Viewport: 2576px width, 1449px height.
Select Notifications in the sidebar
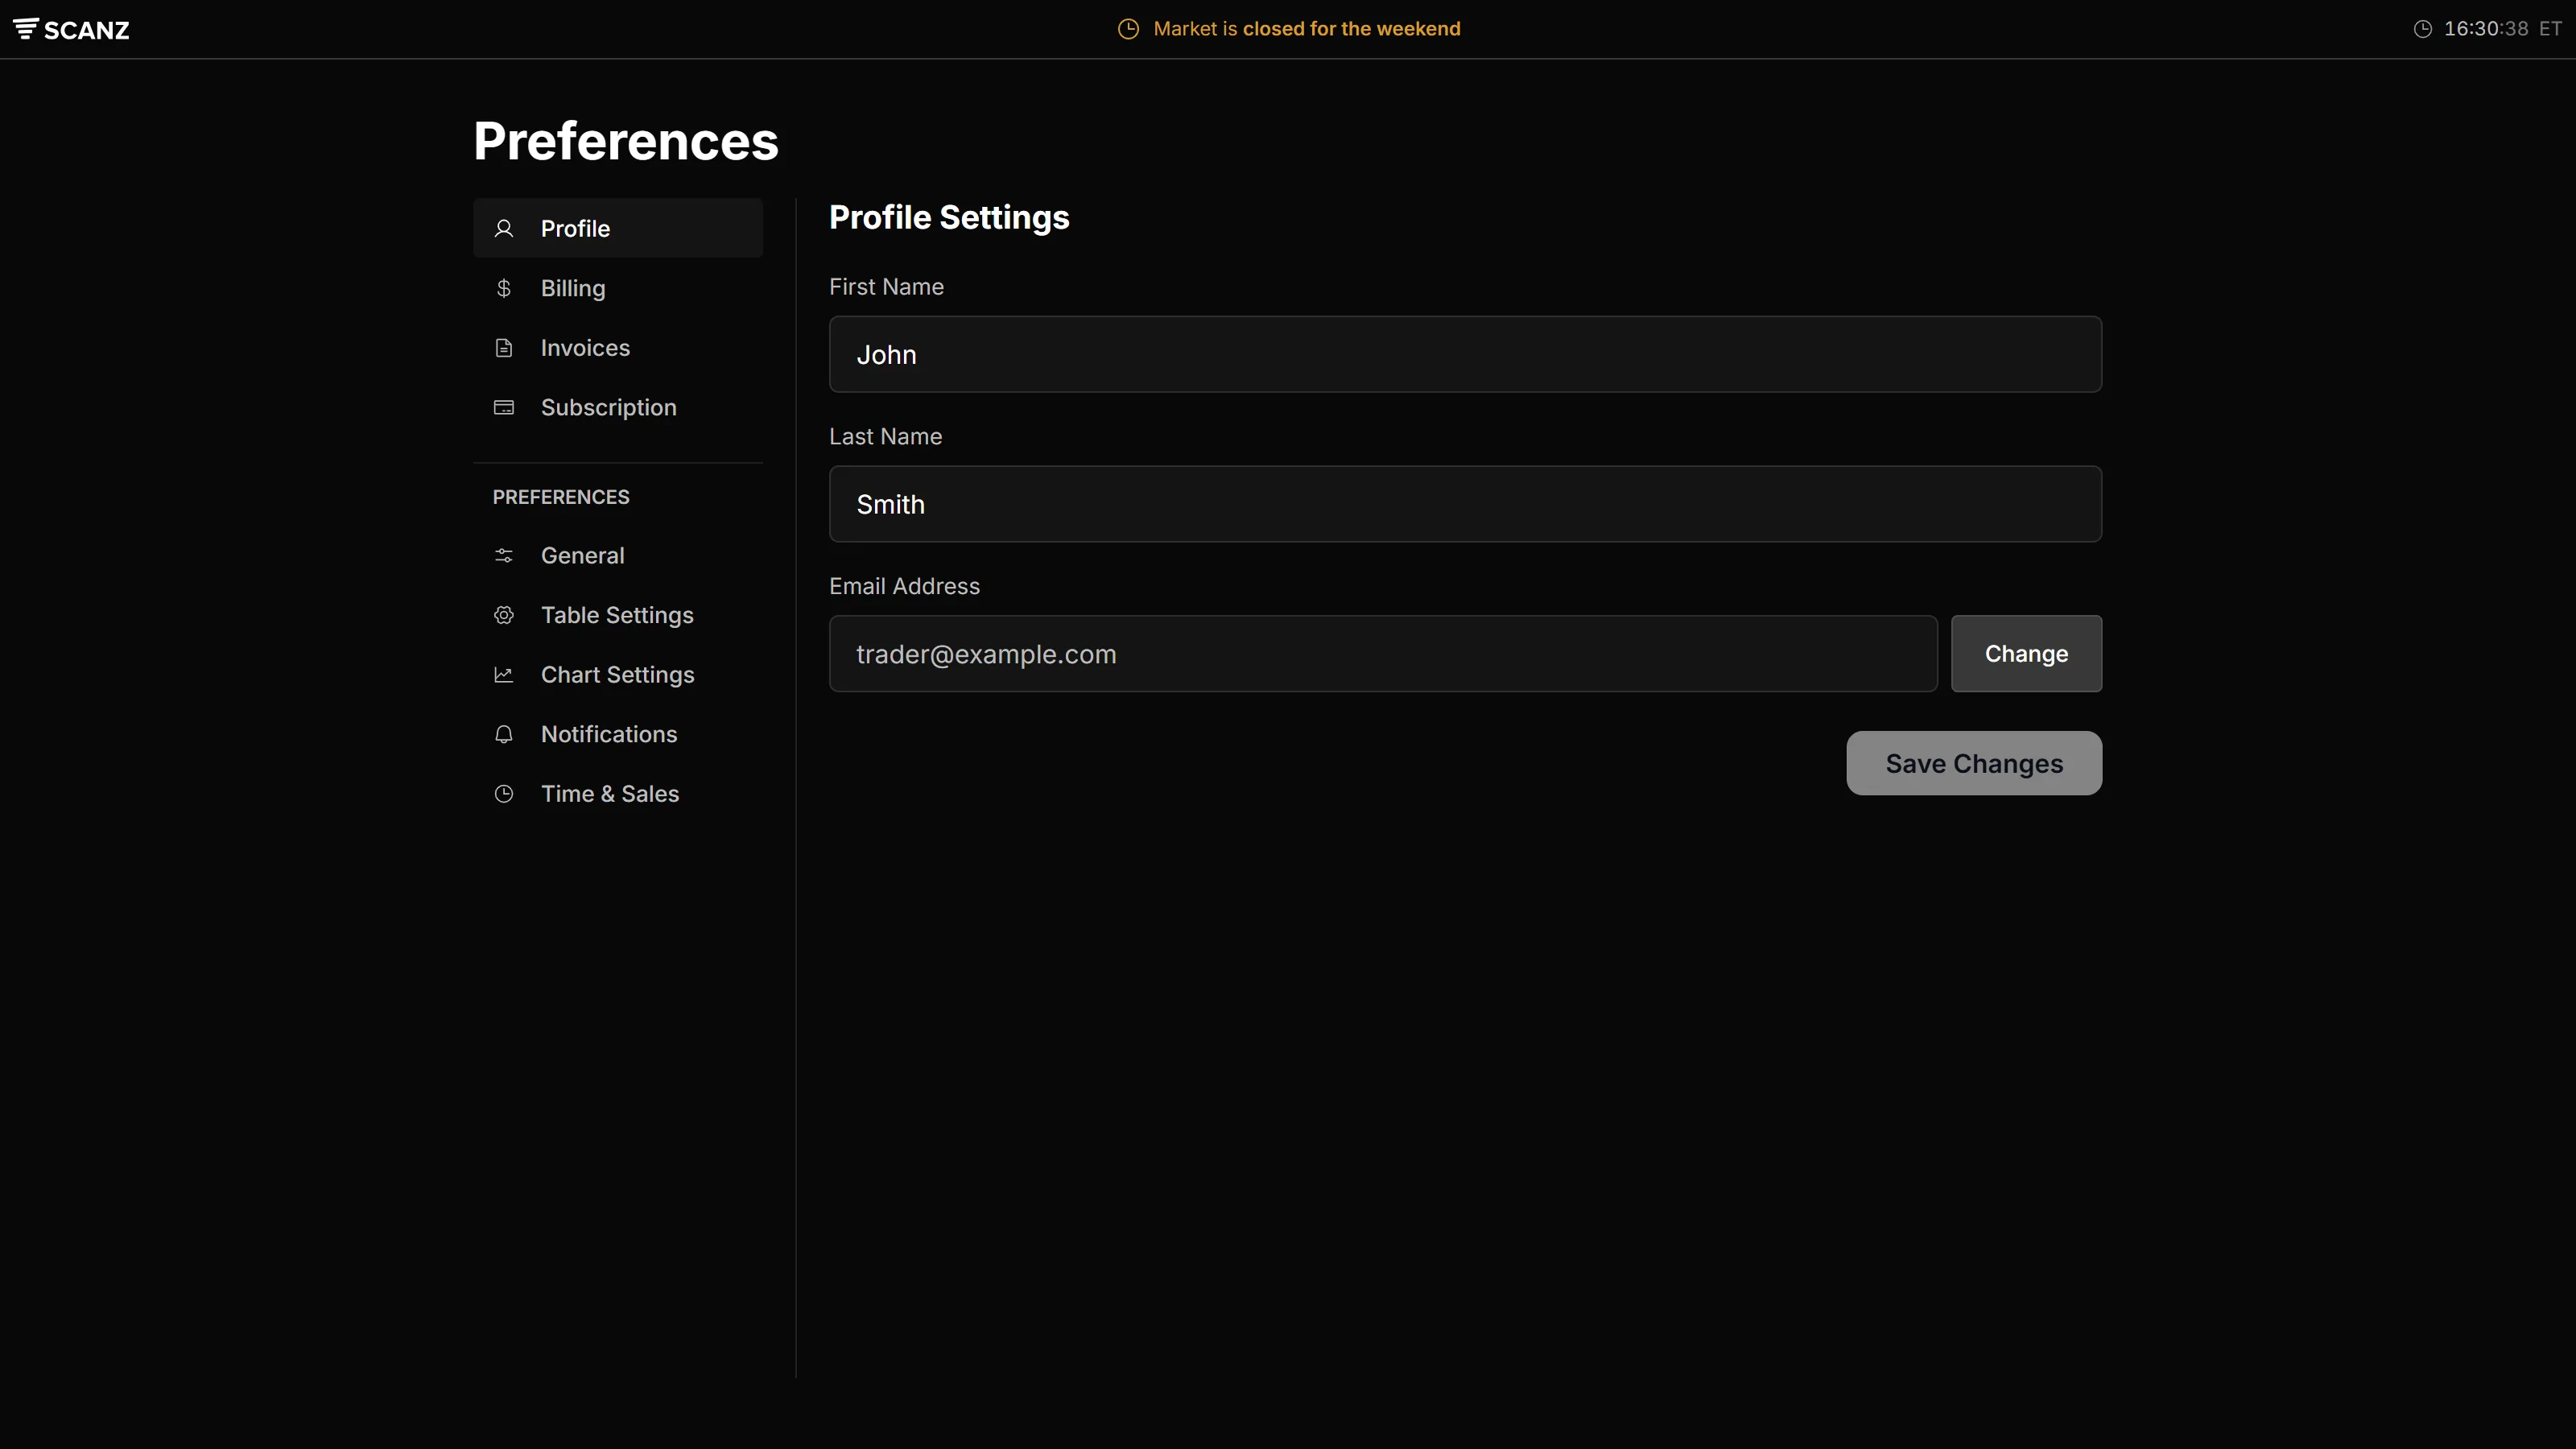click(618, 734)
